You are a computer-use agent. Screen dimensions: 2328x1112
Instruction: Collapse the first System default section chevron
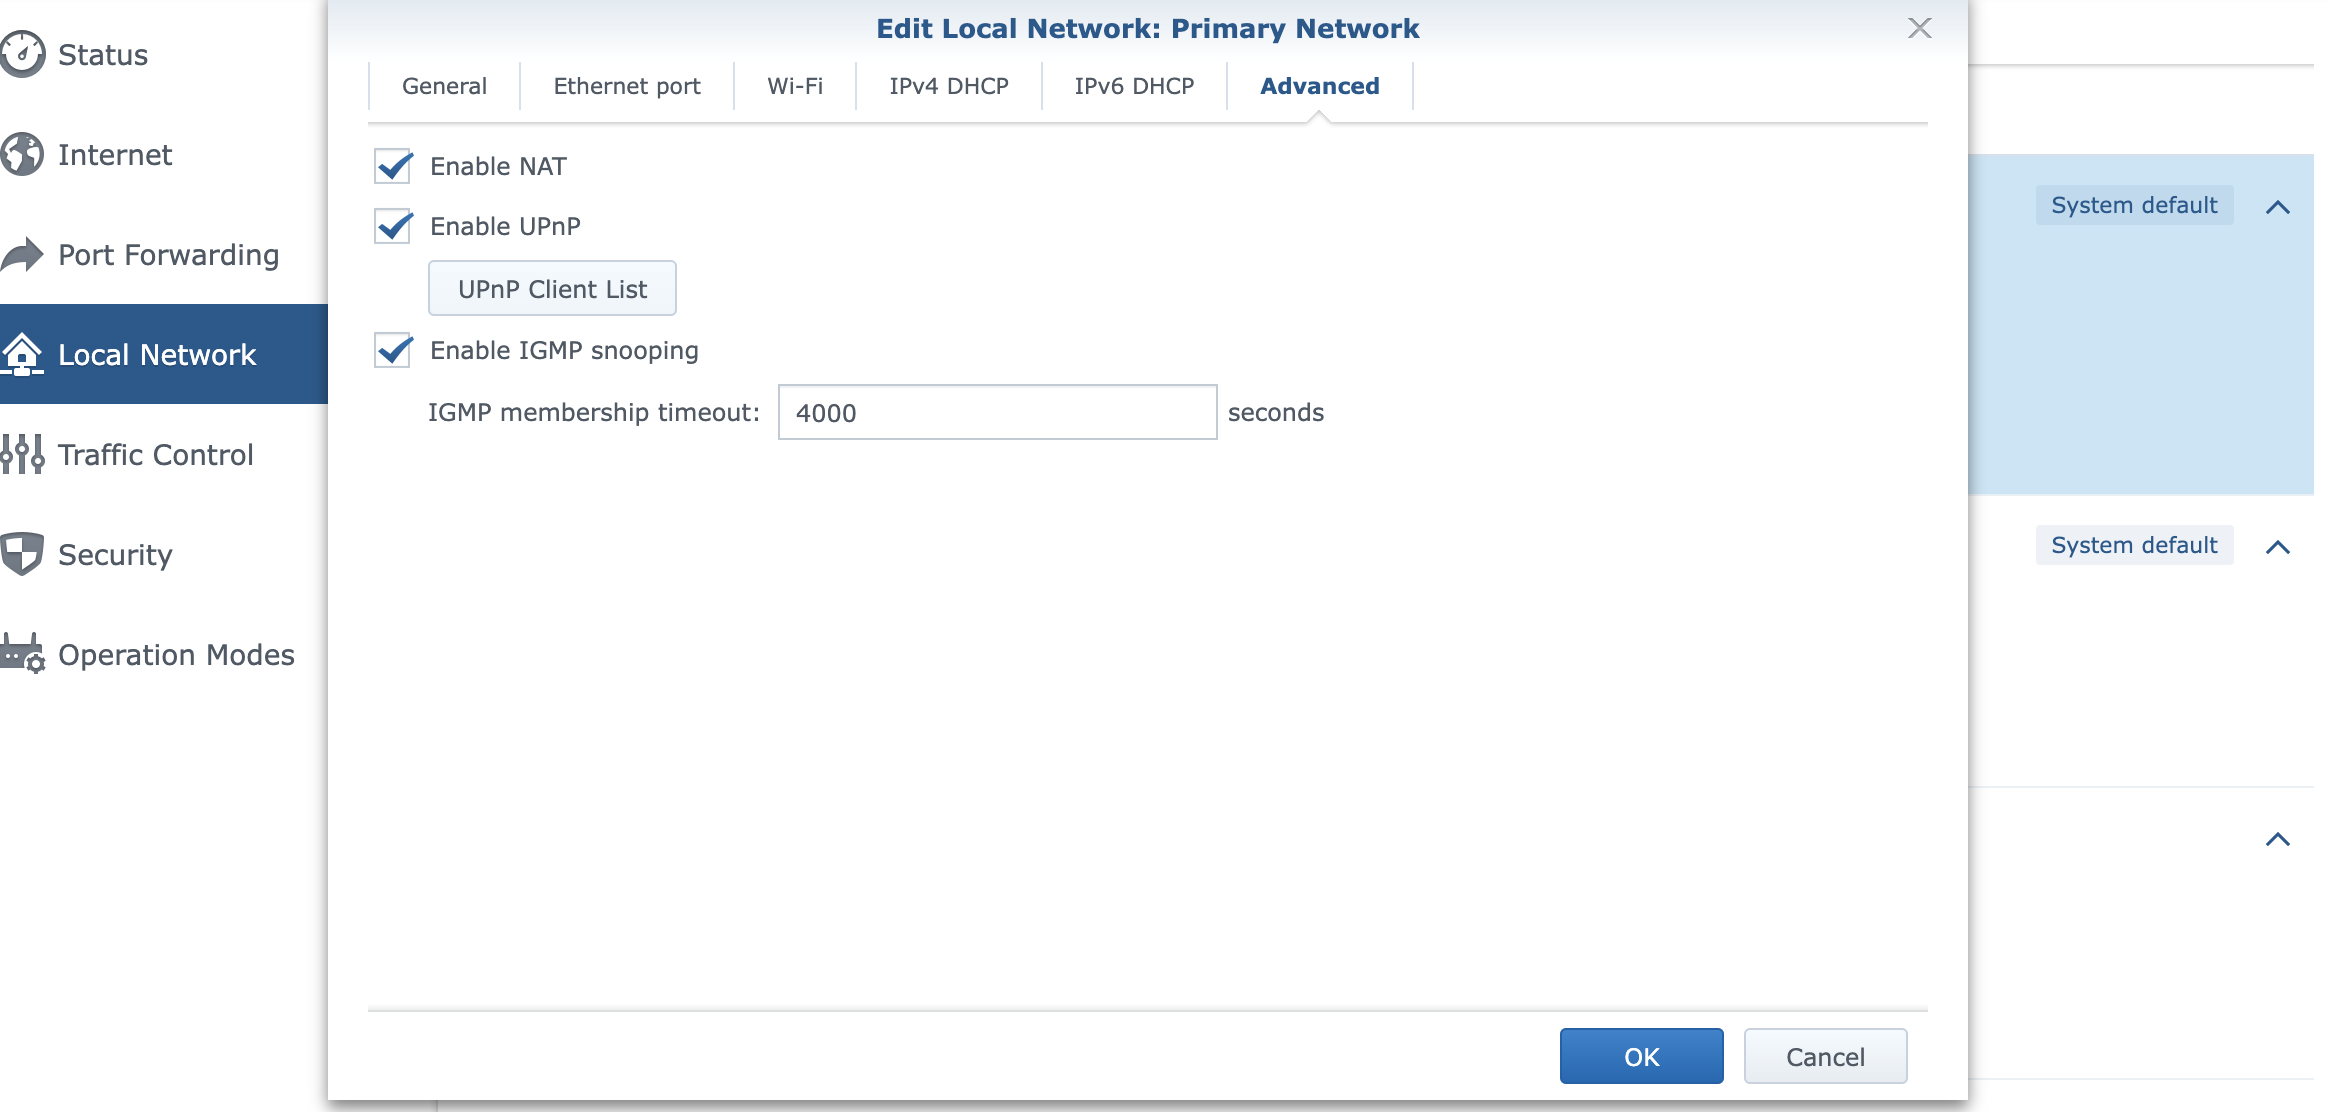tap(2277, 207)
